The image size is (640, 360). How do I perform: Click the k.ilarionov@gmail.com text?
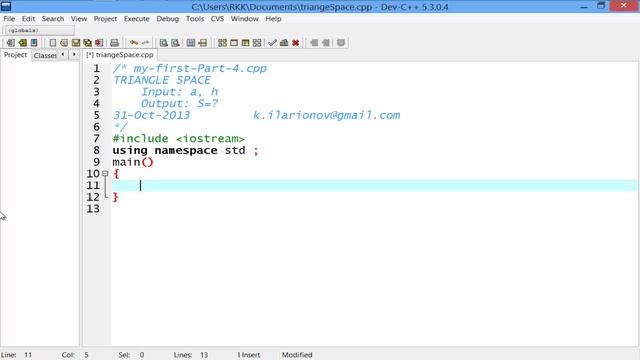(x=327, y=115)
